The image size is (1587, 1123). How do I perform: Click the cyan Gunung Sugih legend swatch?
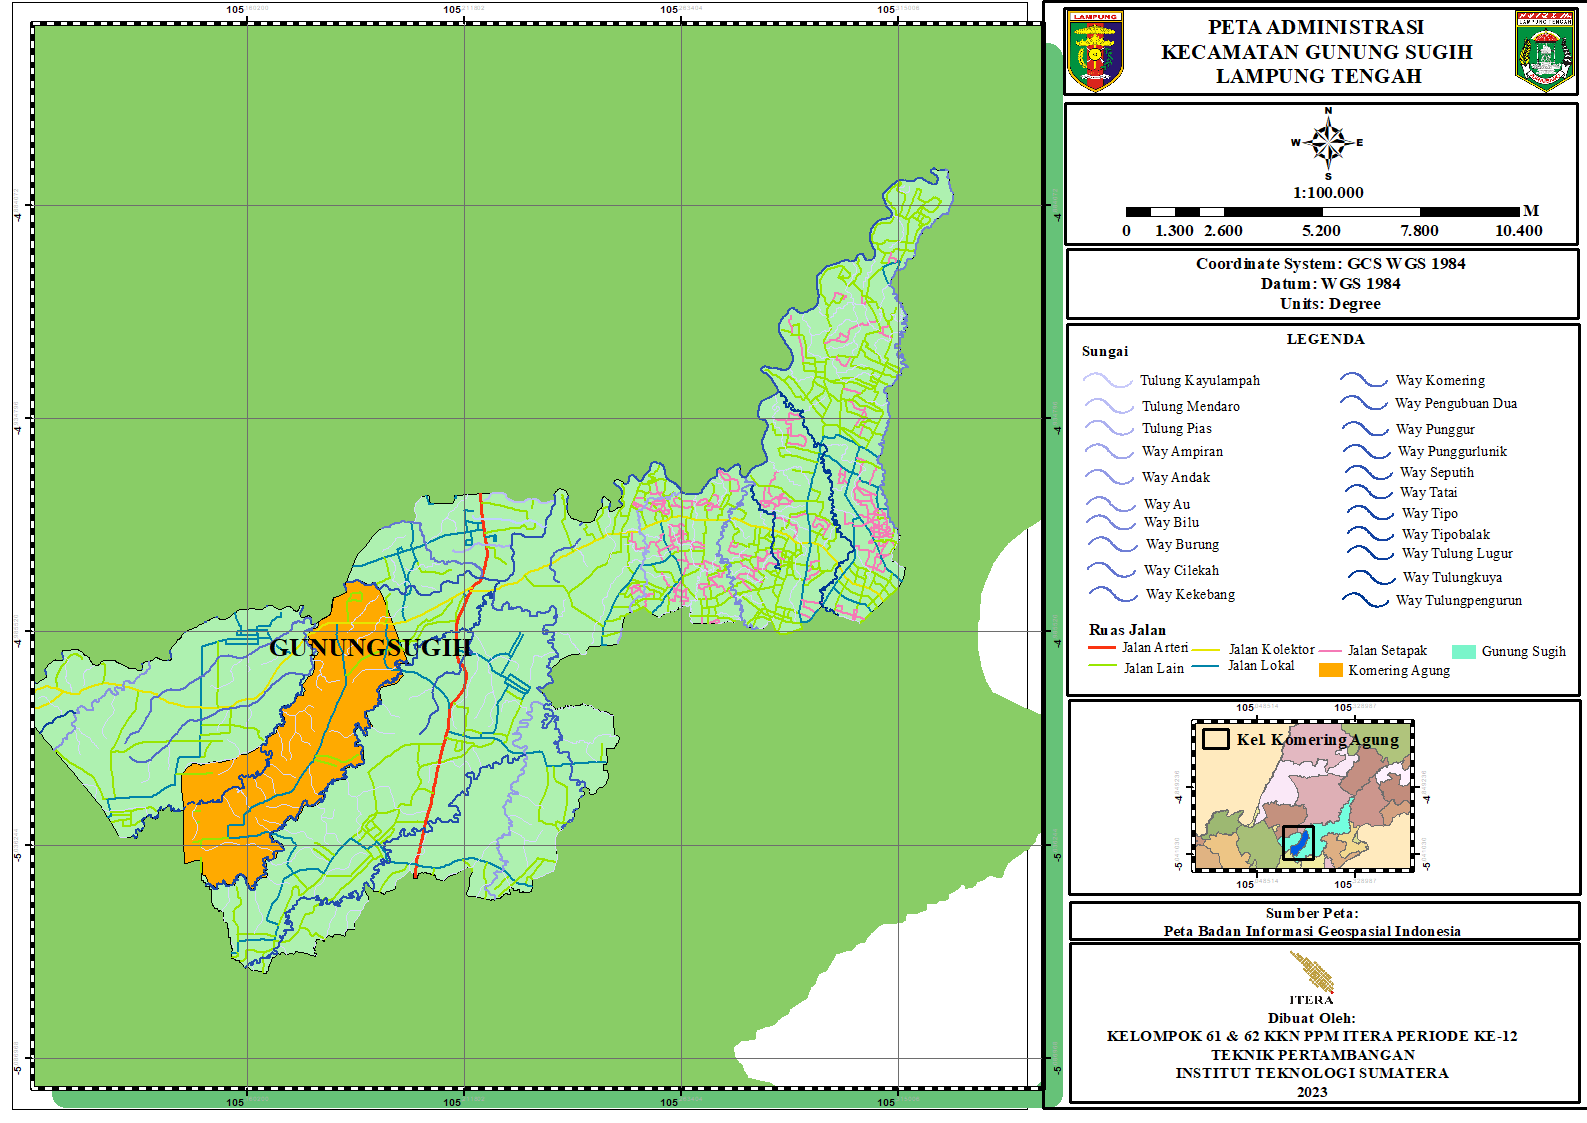[1464, 652]
